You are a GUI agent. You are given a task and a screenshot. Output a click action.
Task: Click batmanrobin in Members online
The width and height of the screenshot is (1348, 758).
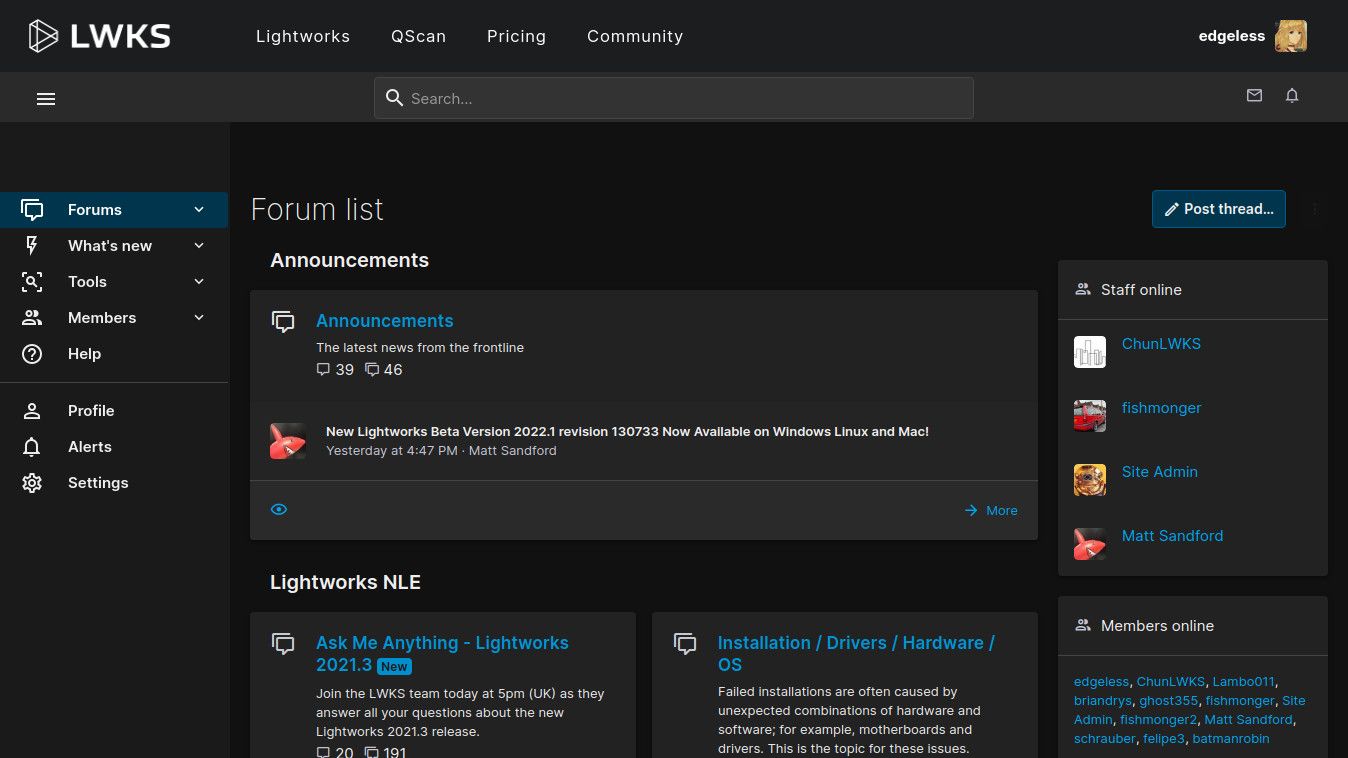pos(1231,739)
